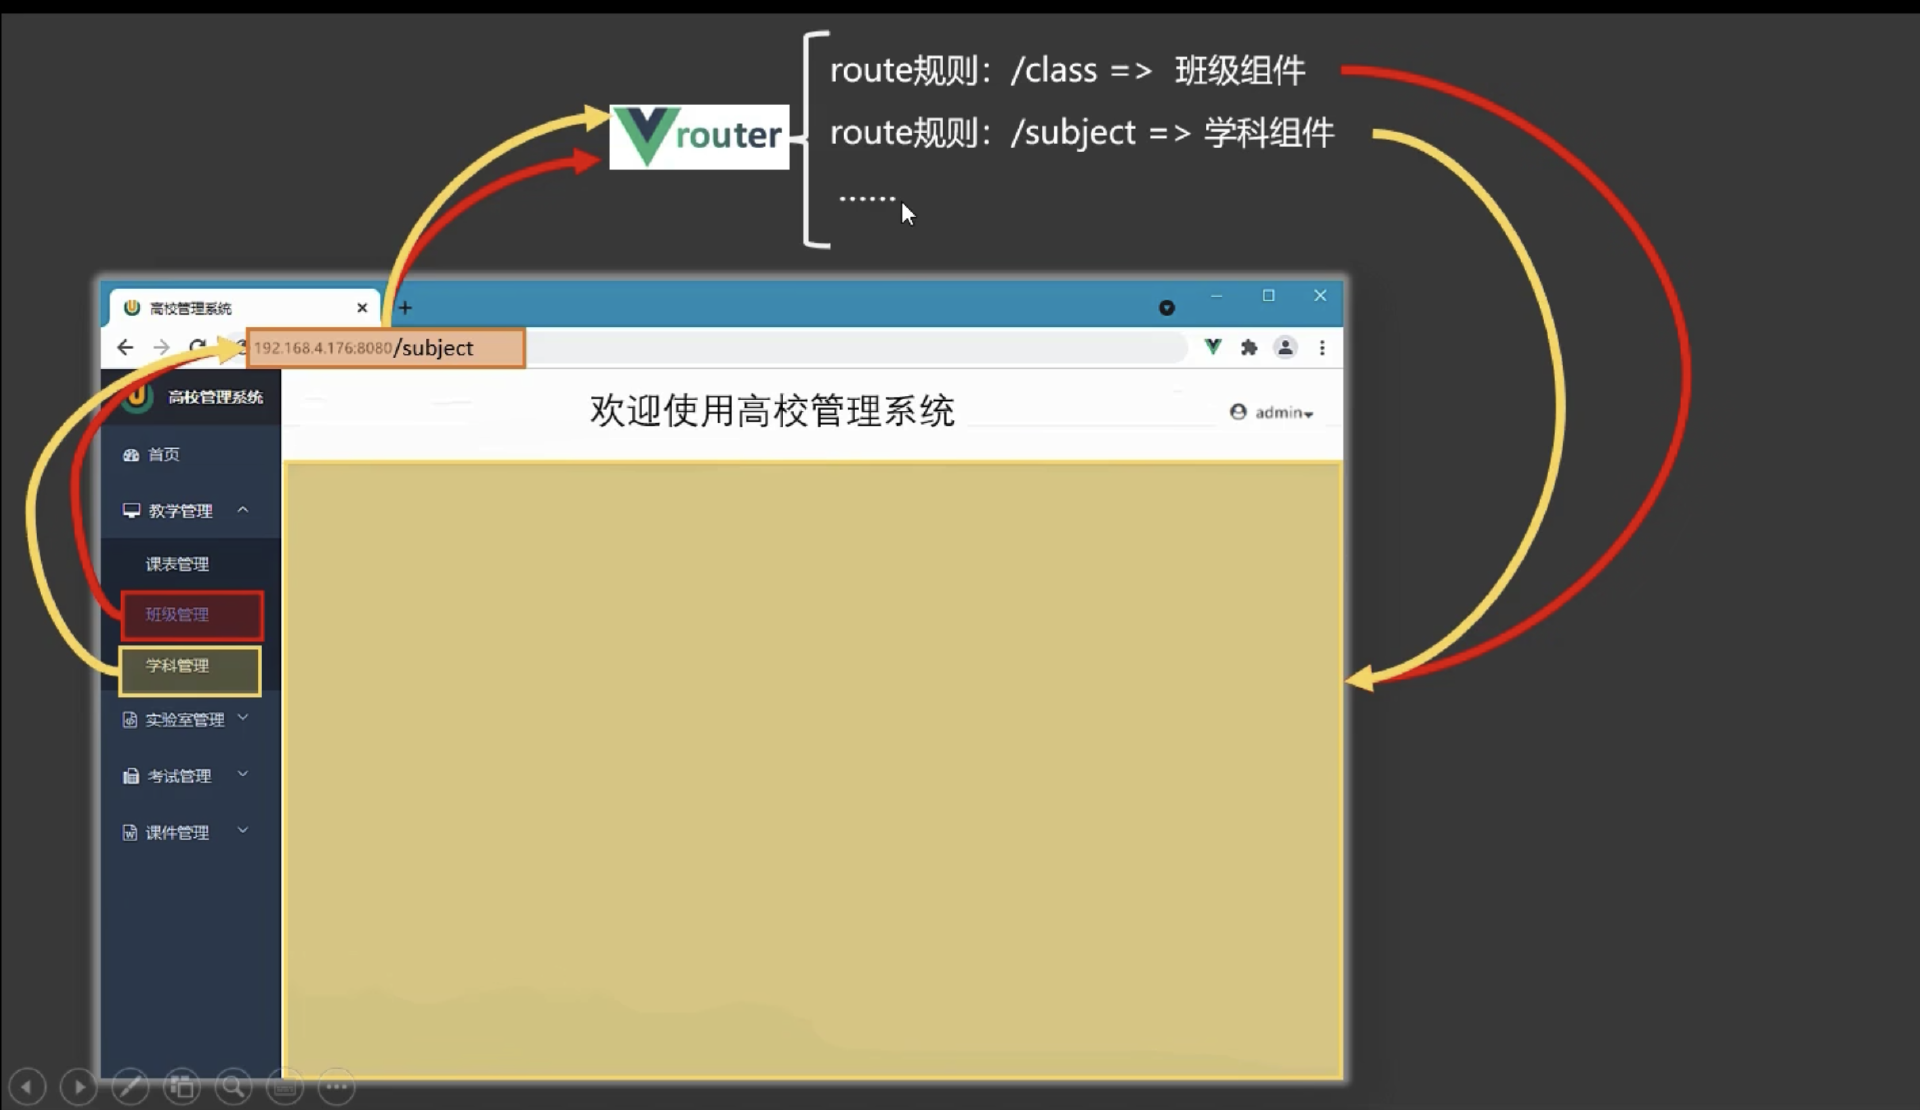Open the browser three-dot menu
The height and width of the screenshot is (1110, 1920).
tap(1322, 347)
